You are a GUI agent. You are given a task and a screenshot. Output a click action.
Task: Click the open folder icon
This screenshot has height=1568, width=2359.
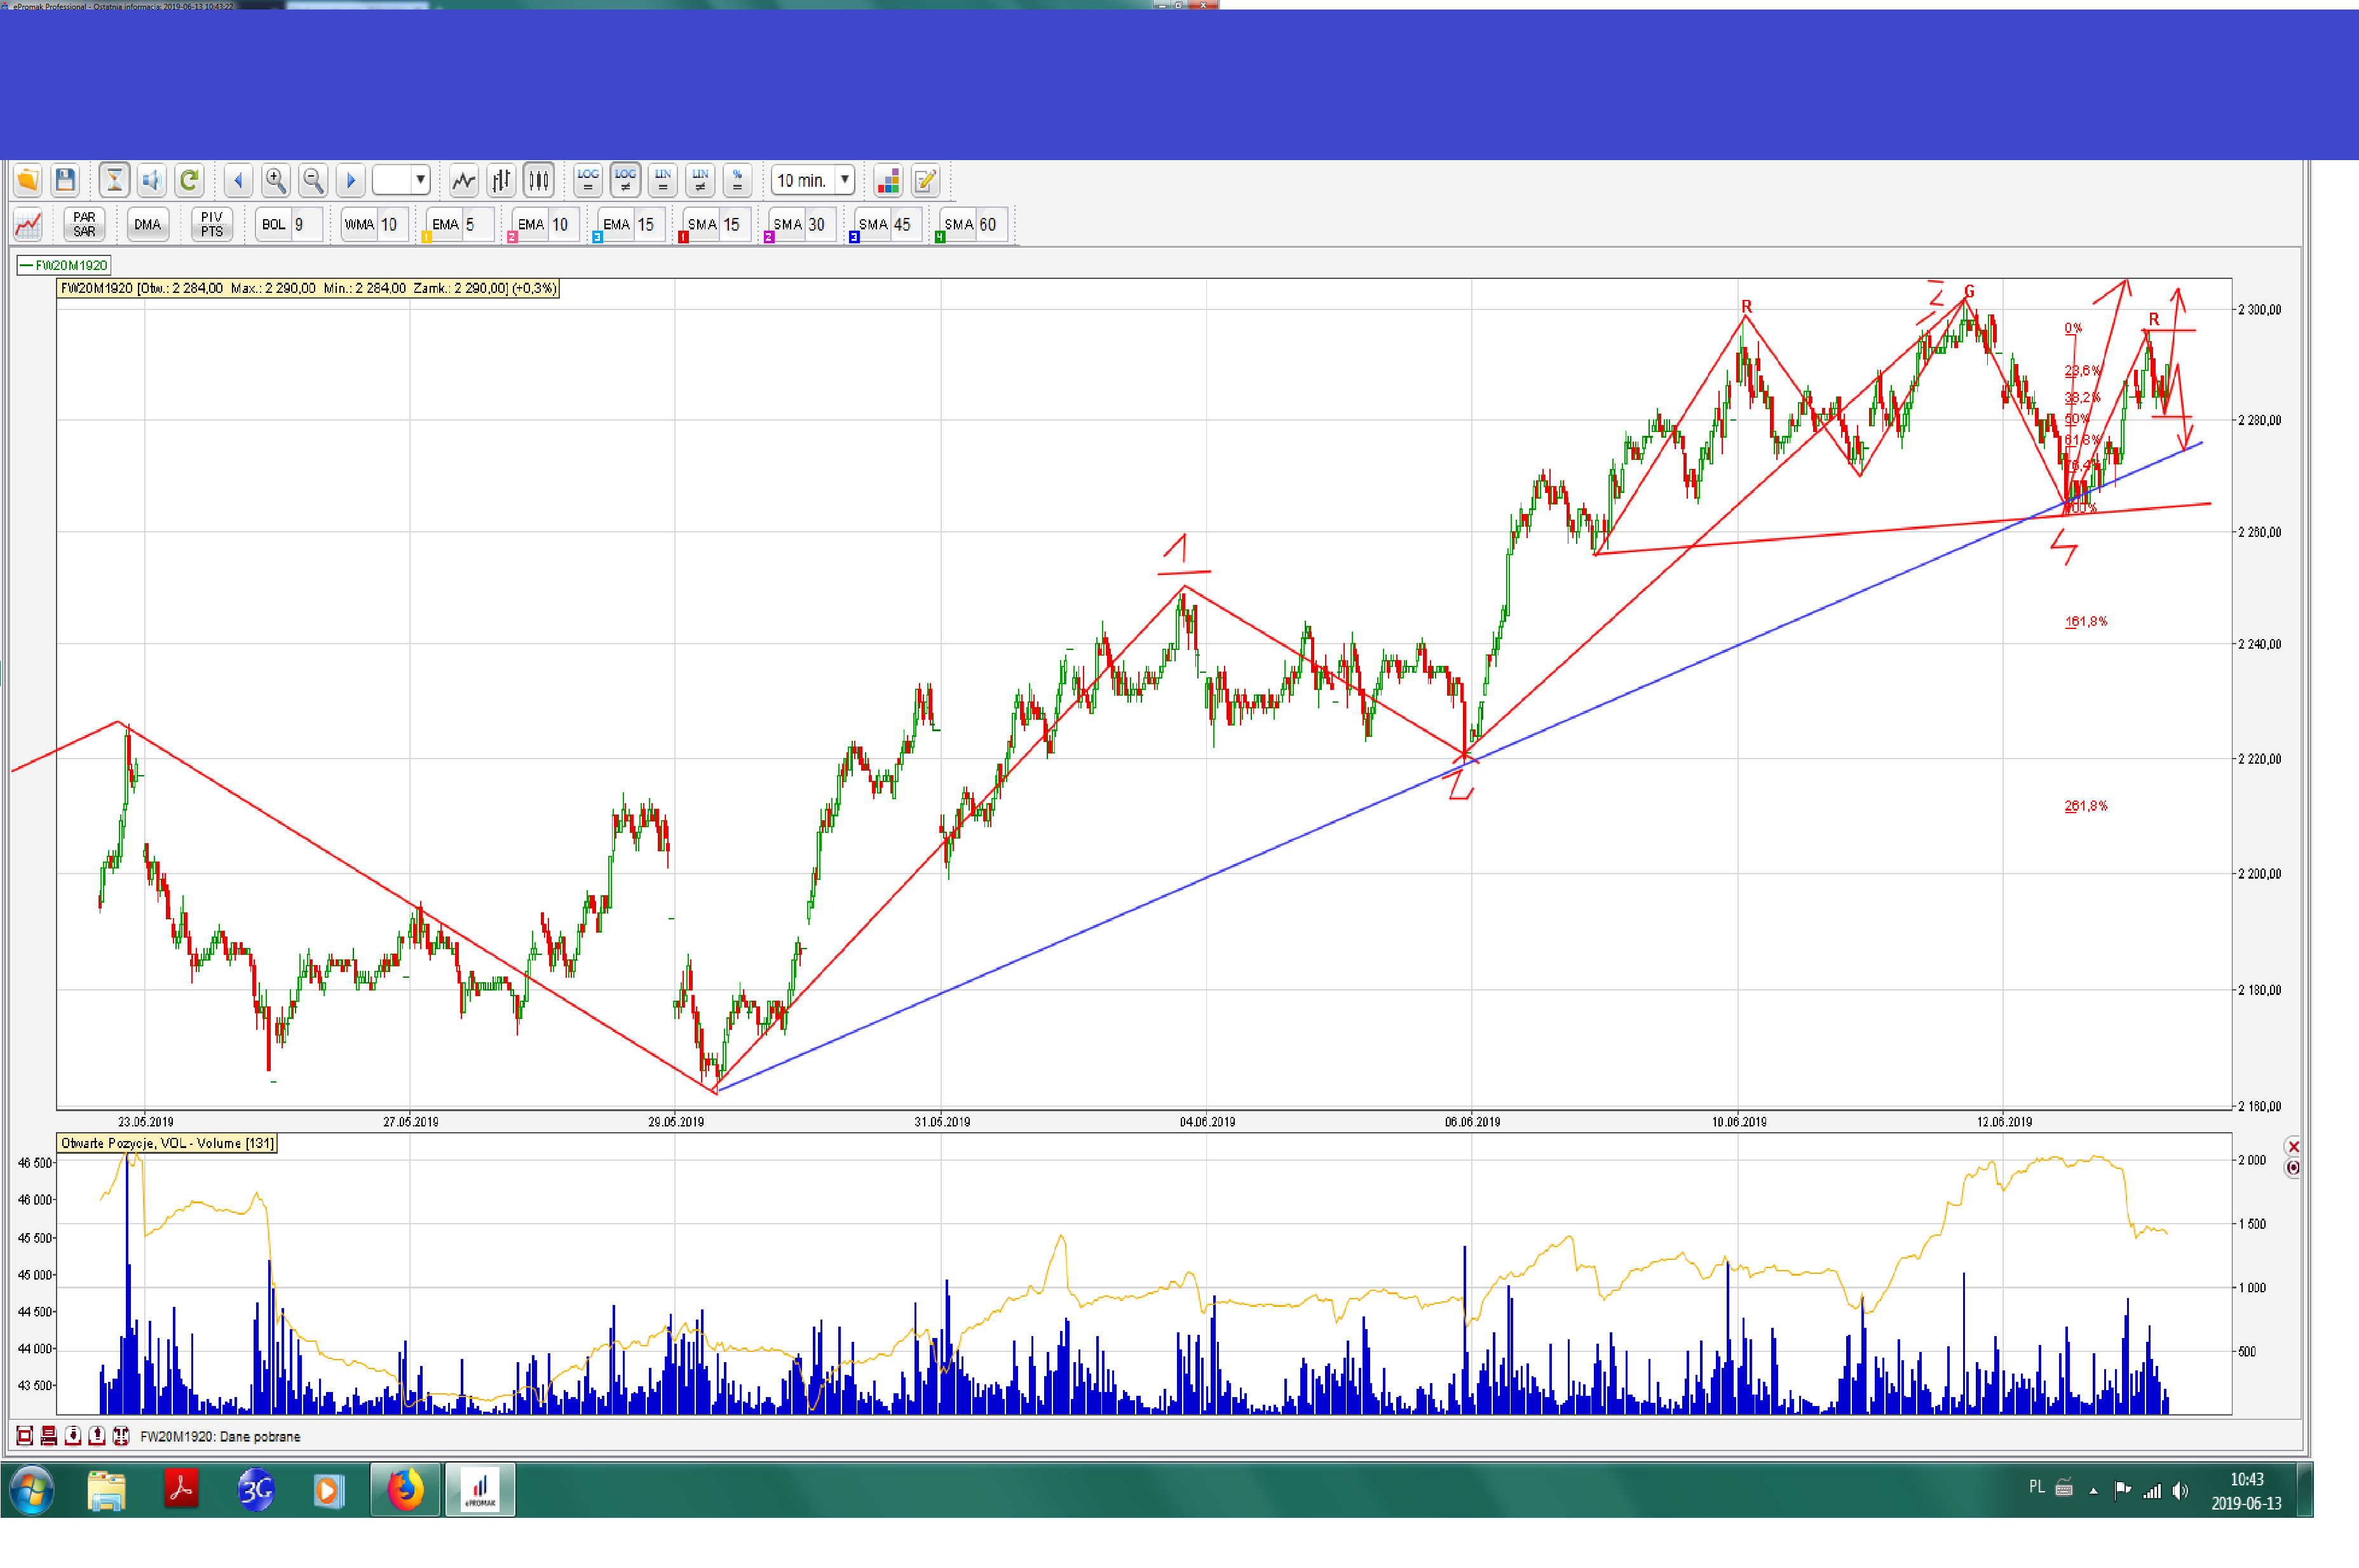[27, 180]
